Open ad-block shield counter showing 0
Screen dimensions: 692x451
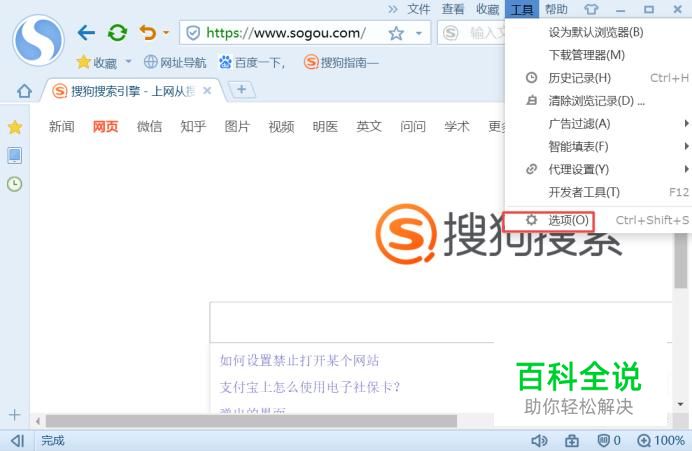(609, 440)
